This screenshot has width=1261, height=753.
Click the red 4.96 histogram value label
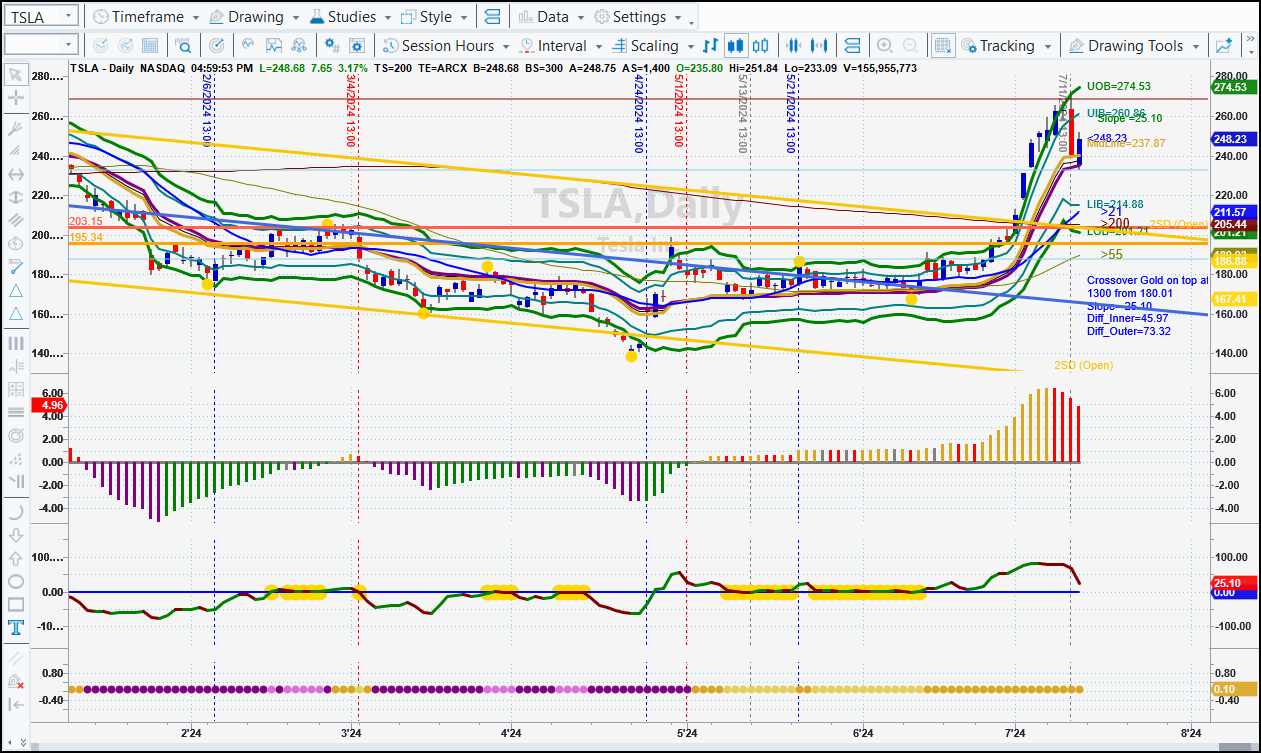click(49, 405)
